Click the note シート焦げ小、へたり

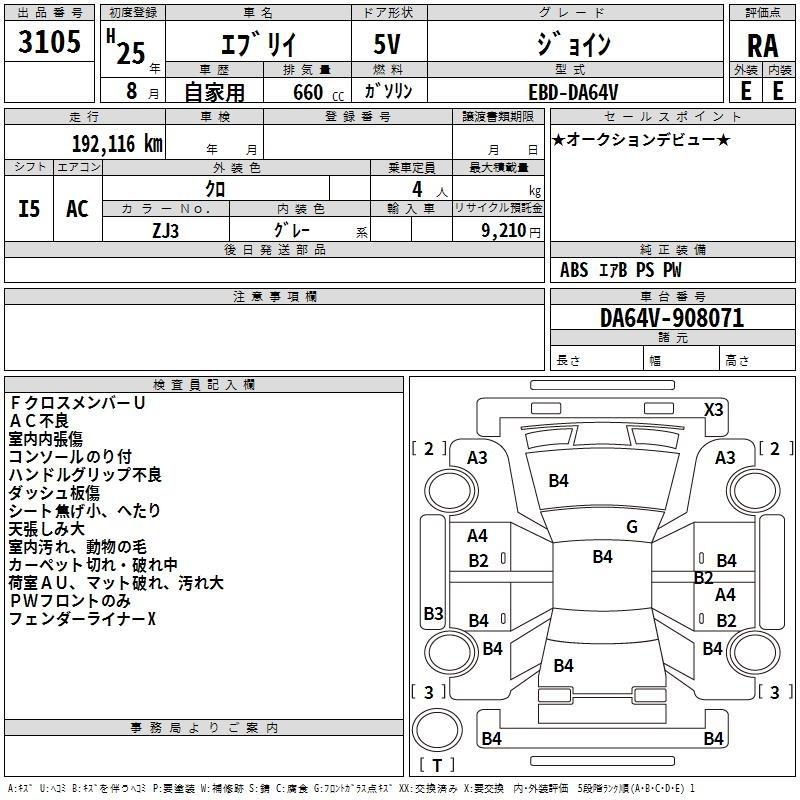[x=85, y=510]
